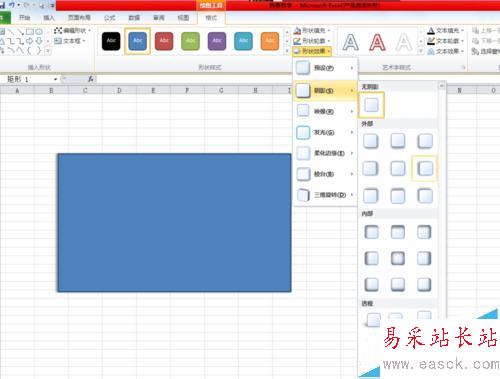
Task: Select the red Abc shape style
Action: point(164,41)
